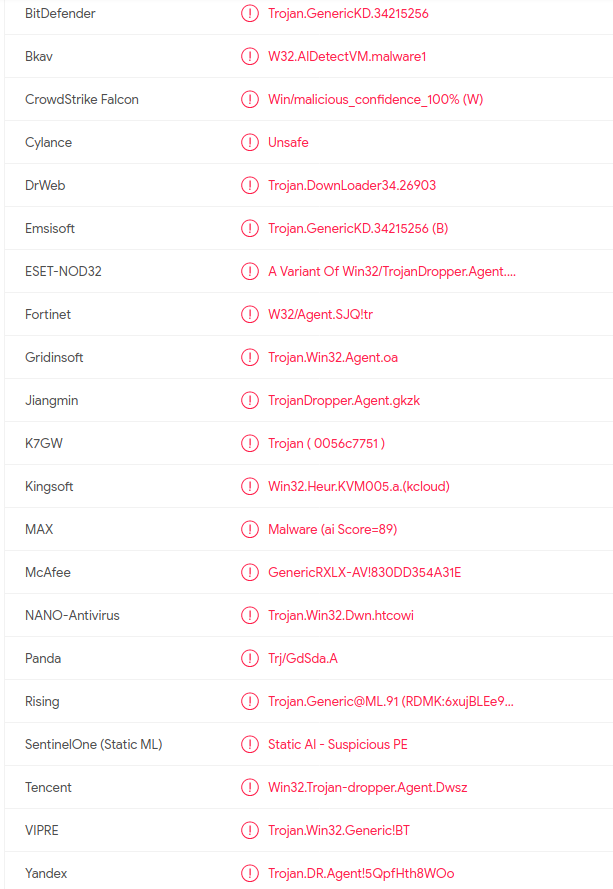Click the Cylance Unsafe alert icon

click(250, 142)
